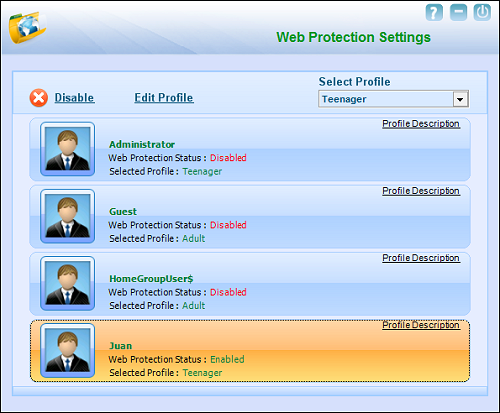This screenshot has height=413, width=500.
Task: Open the Edit Profile link
Action: 164,98
